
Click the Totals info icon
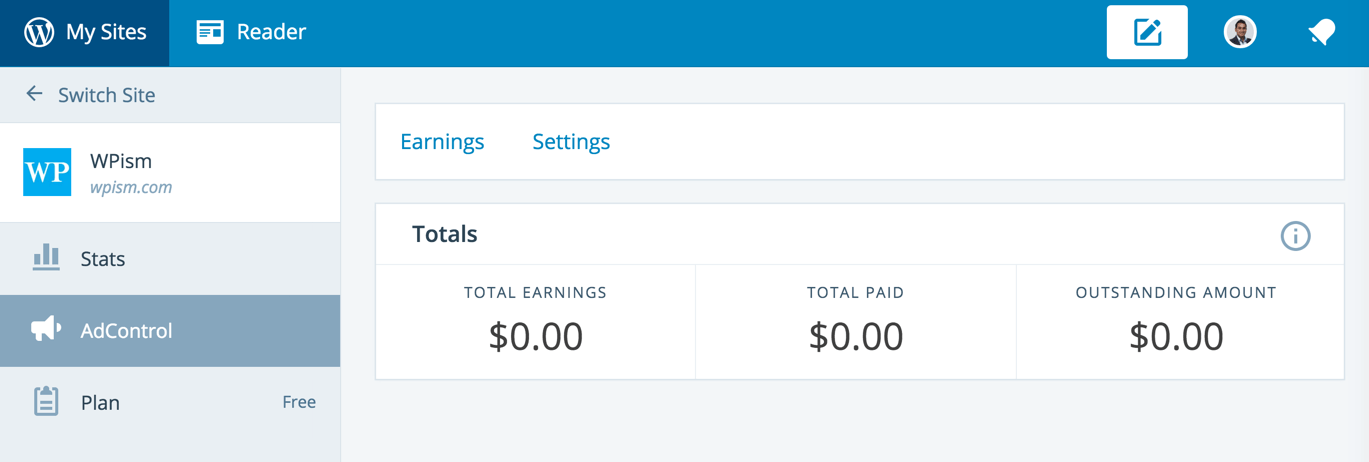click(1295, 236)
